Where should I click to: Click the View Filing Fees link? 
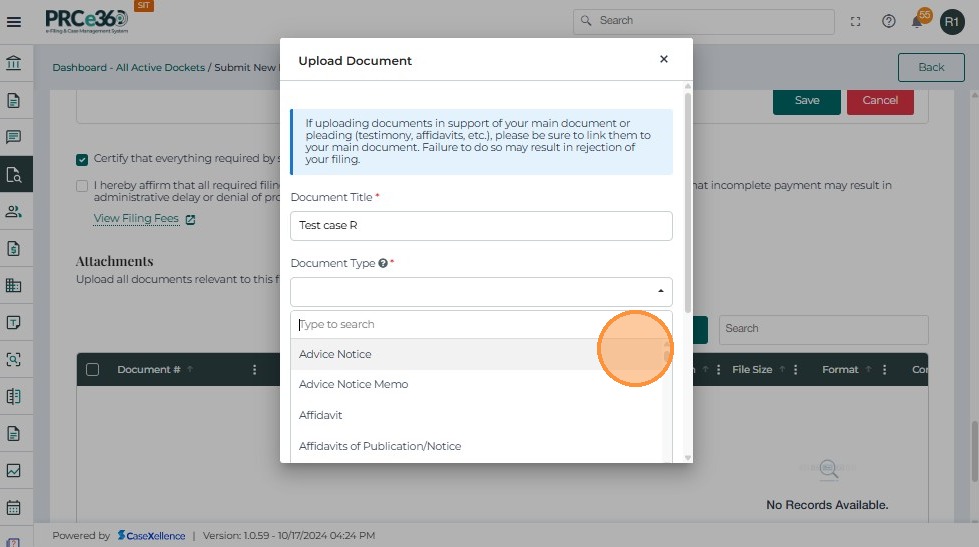[x=136, y=218]
